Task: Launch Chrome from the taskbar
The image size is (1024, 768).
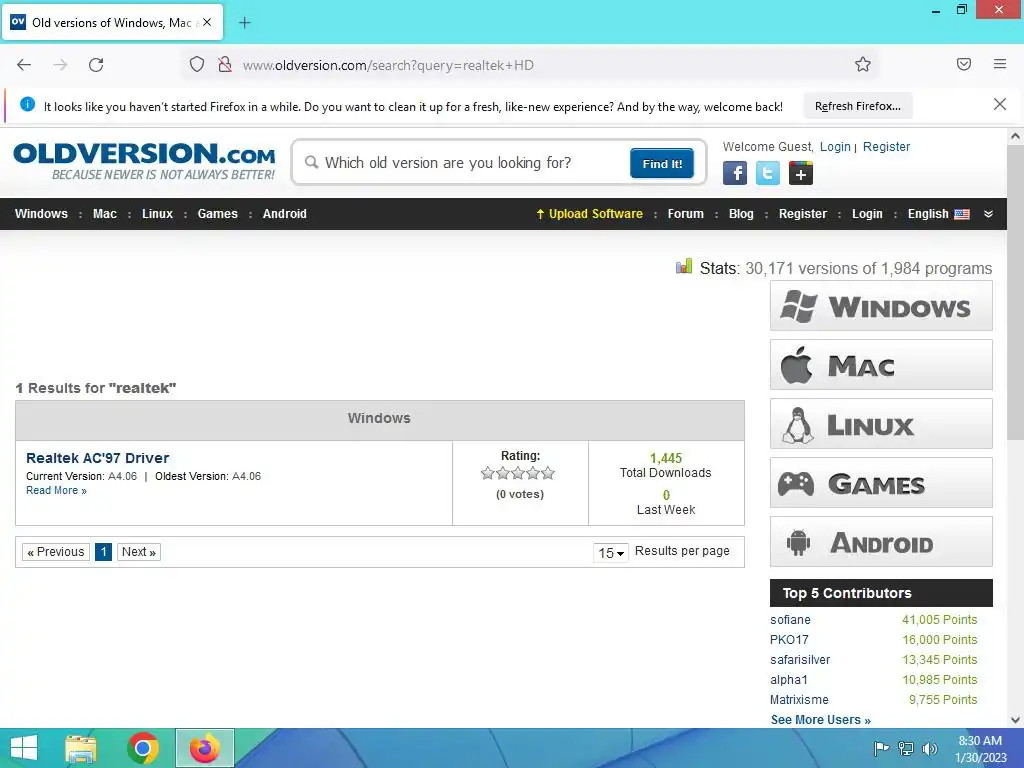Action: coord(143,748)
